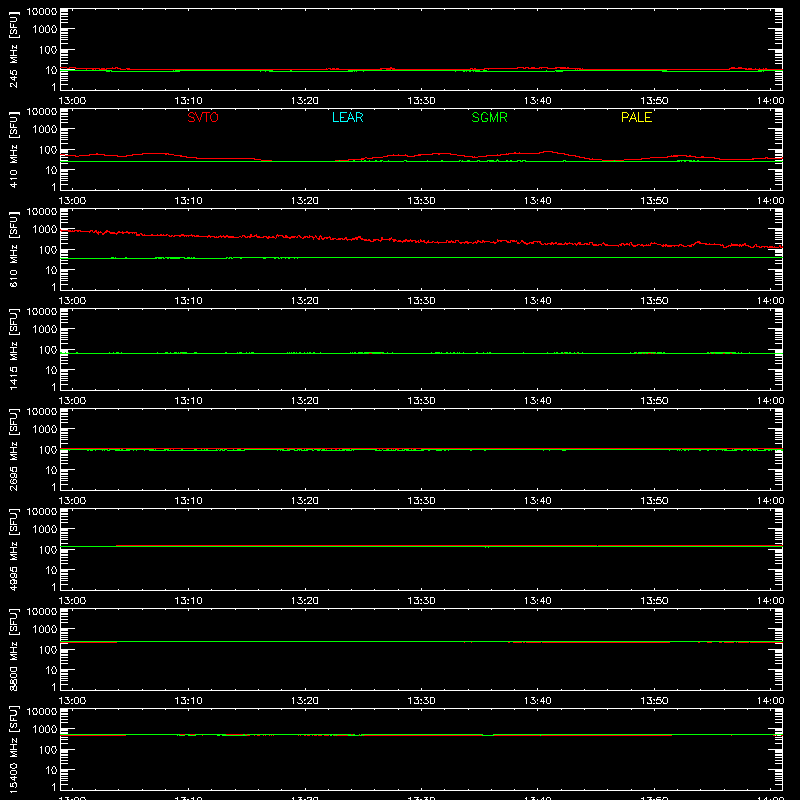Click 13:20 time label under 410 MHz panel
800x800 pixels.
point(305,201)
